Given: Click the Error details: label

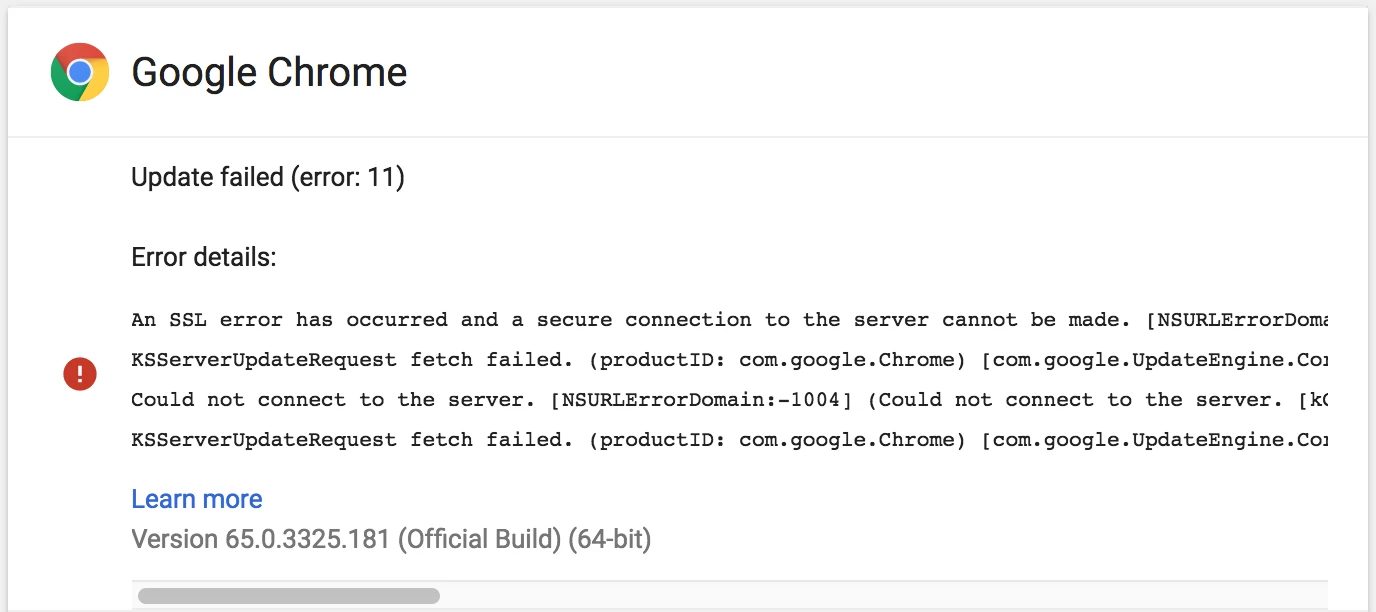Looking at the screenshot, I should (204, 257).
